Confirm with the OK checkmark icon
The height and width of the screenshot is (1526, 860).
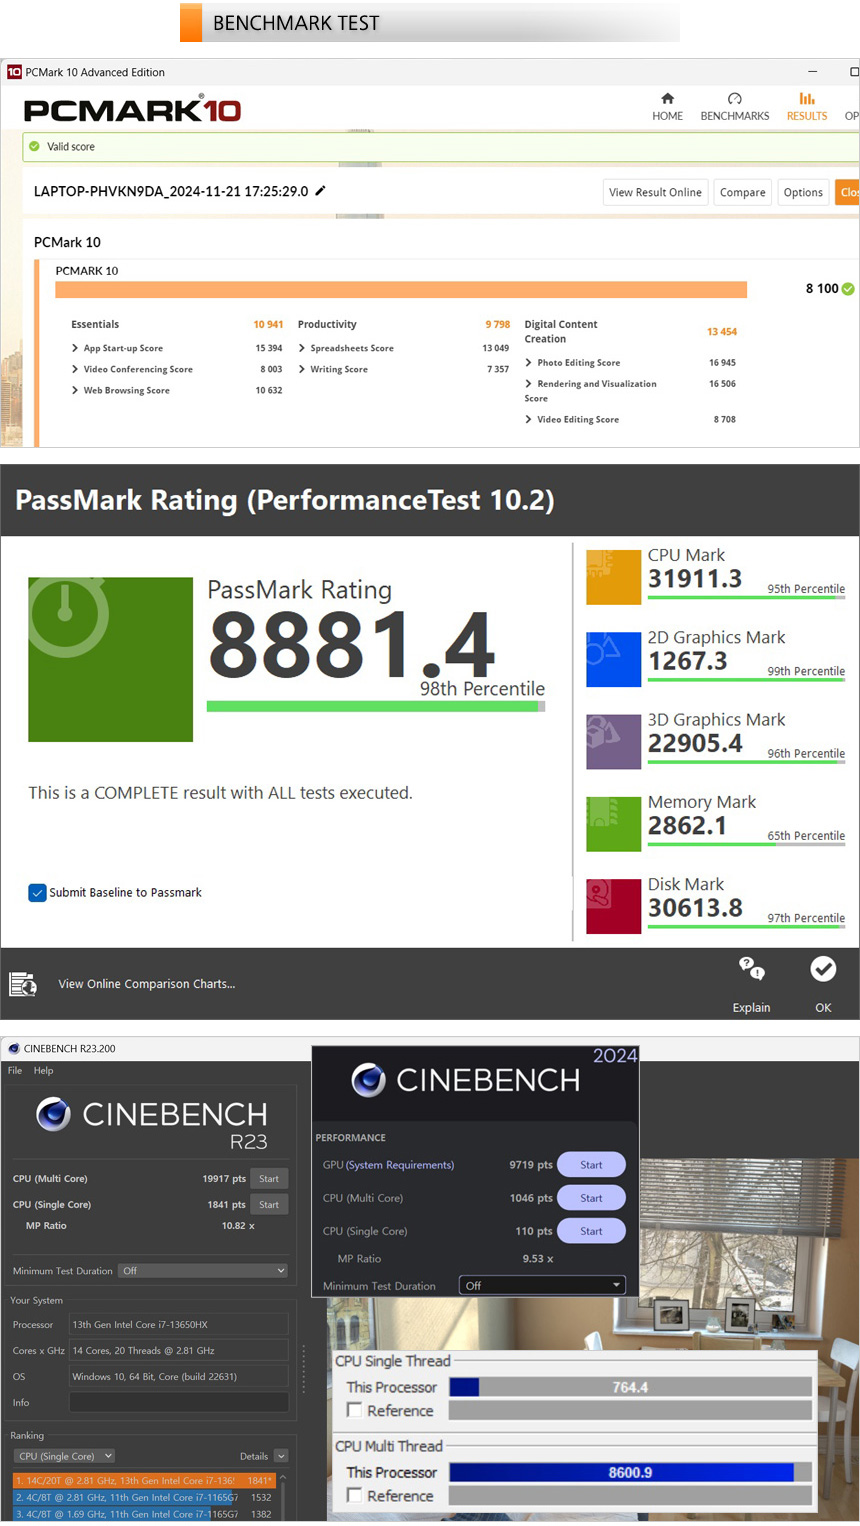click(x=823, y=969)
